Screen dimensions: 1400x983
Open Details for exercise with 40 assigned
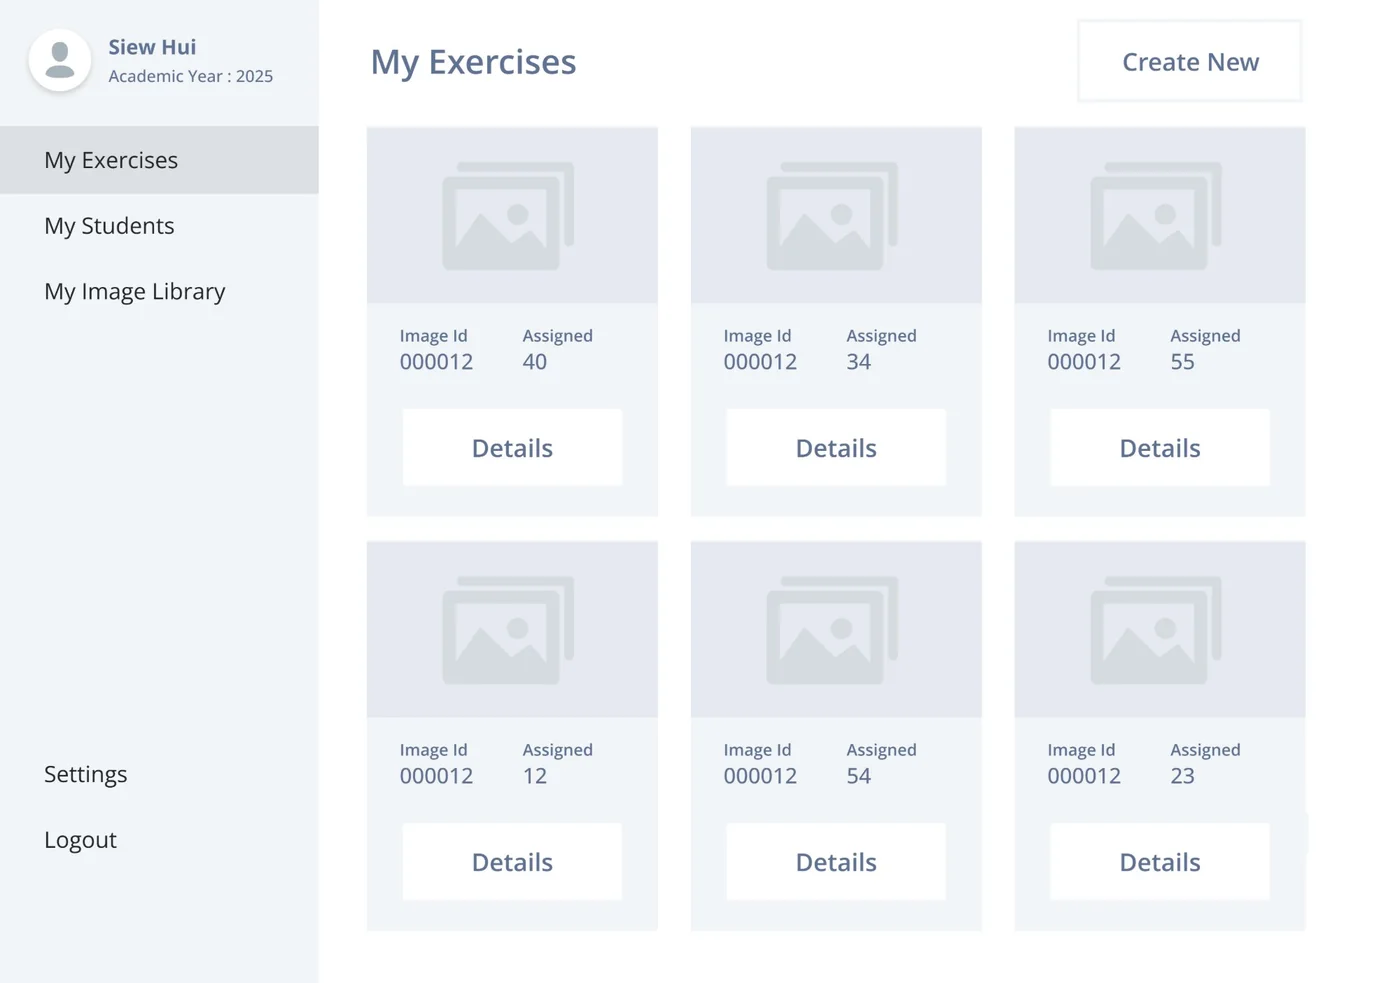(x=512, y=447)
